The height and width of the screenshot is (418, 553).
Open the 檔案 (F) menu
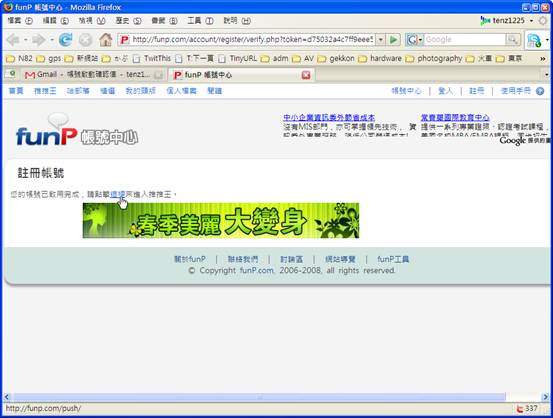20,21
